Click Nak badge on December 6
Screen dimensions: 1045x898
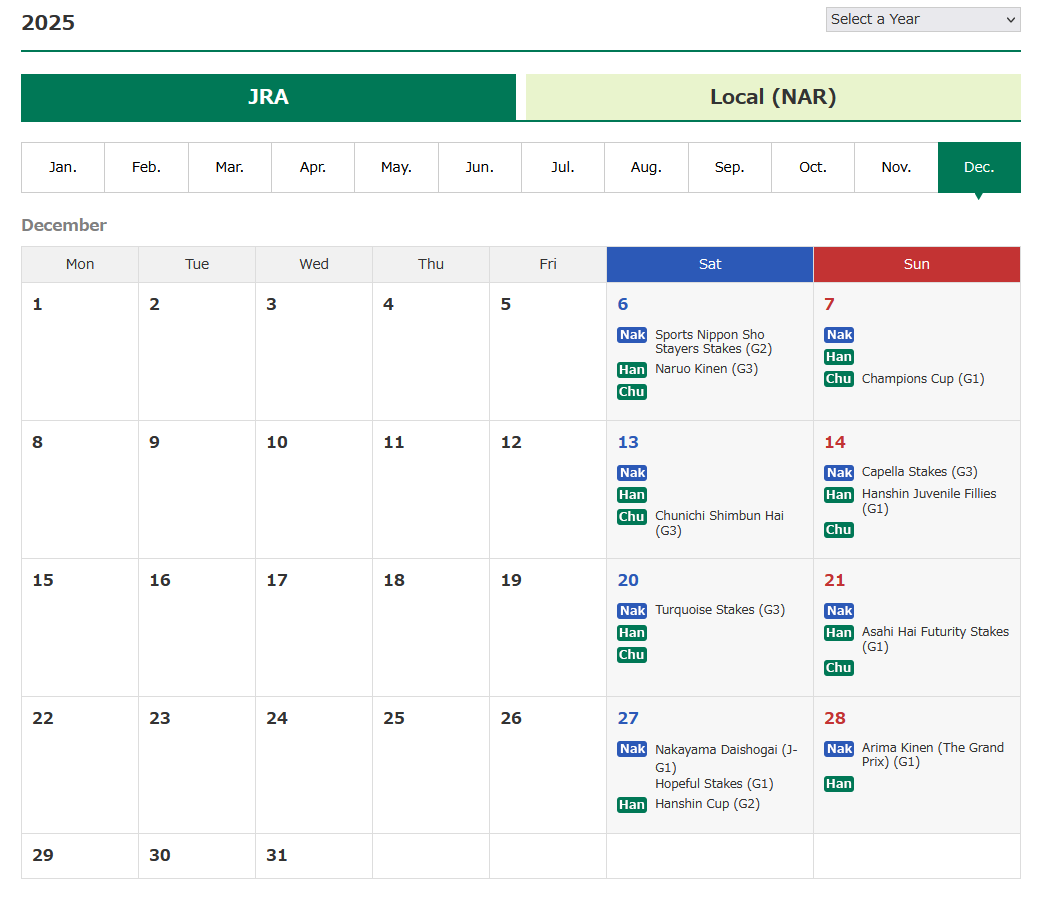click(632, 335)
